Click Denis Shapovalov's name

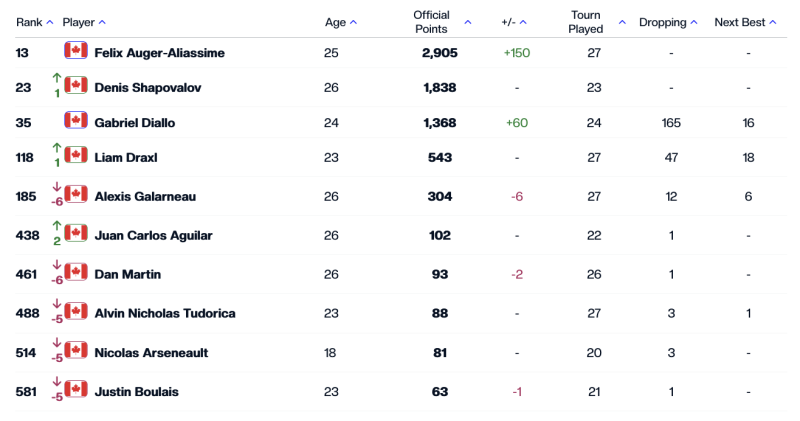tap(147, 87)
